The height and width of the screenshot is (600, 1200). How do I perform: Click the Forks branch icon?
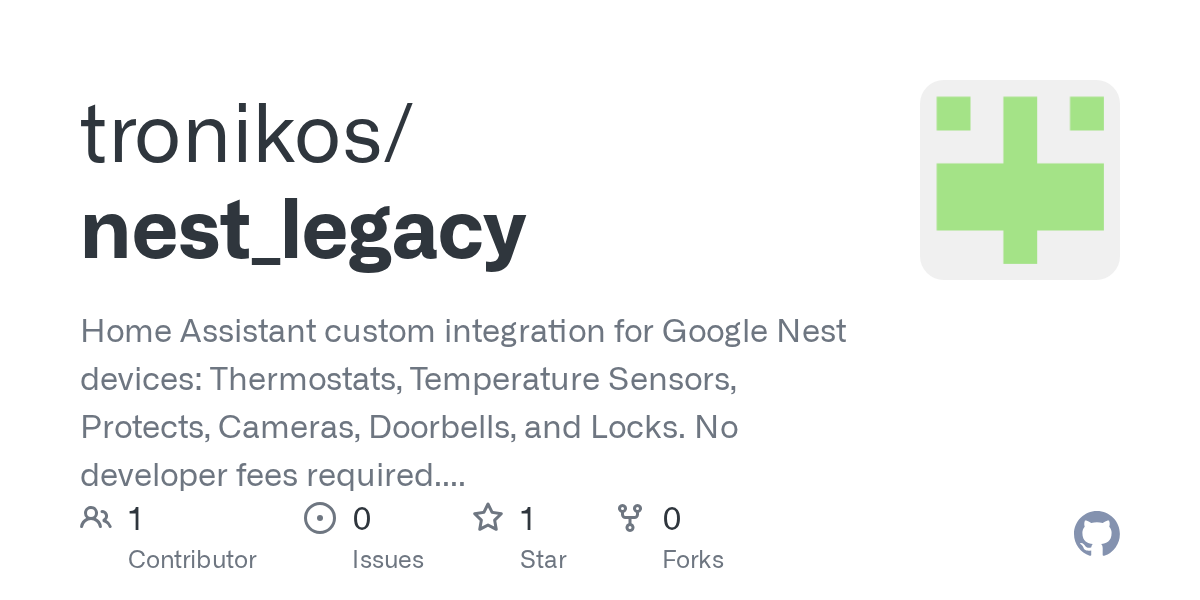630,518
